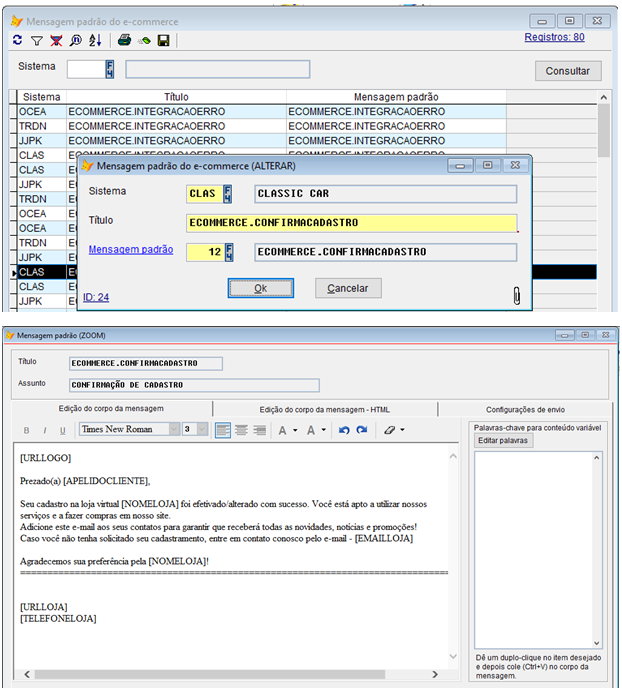Click the horizontal scrollbar under message body
The width and height of the screenshot is (622, 690).
230,675
